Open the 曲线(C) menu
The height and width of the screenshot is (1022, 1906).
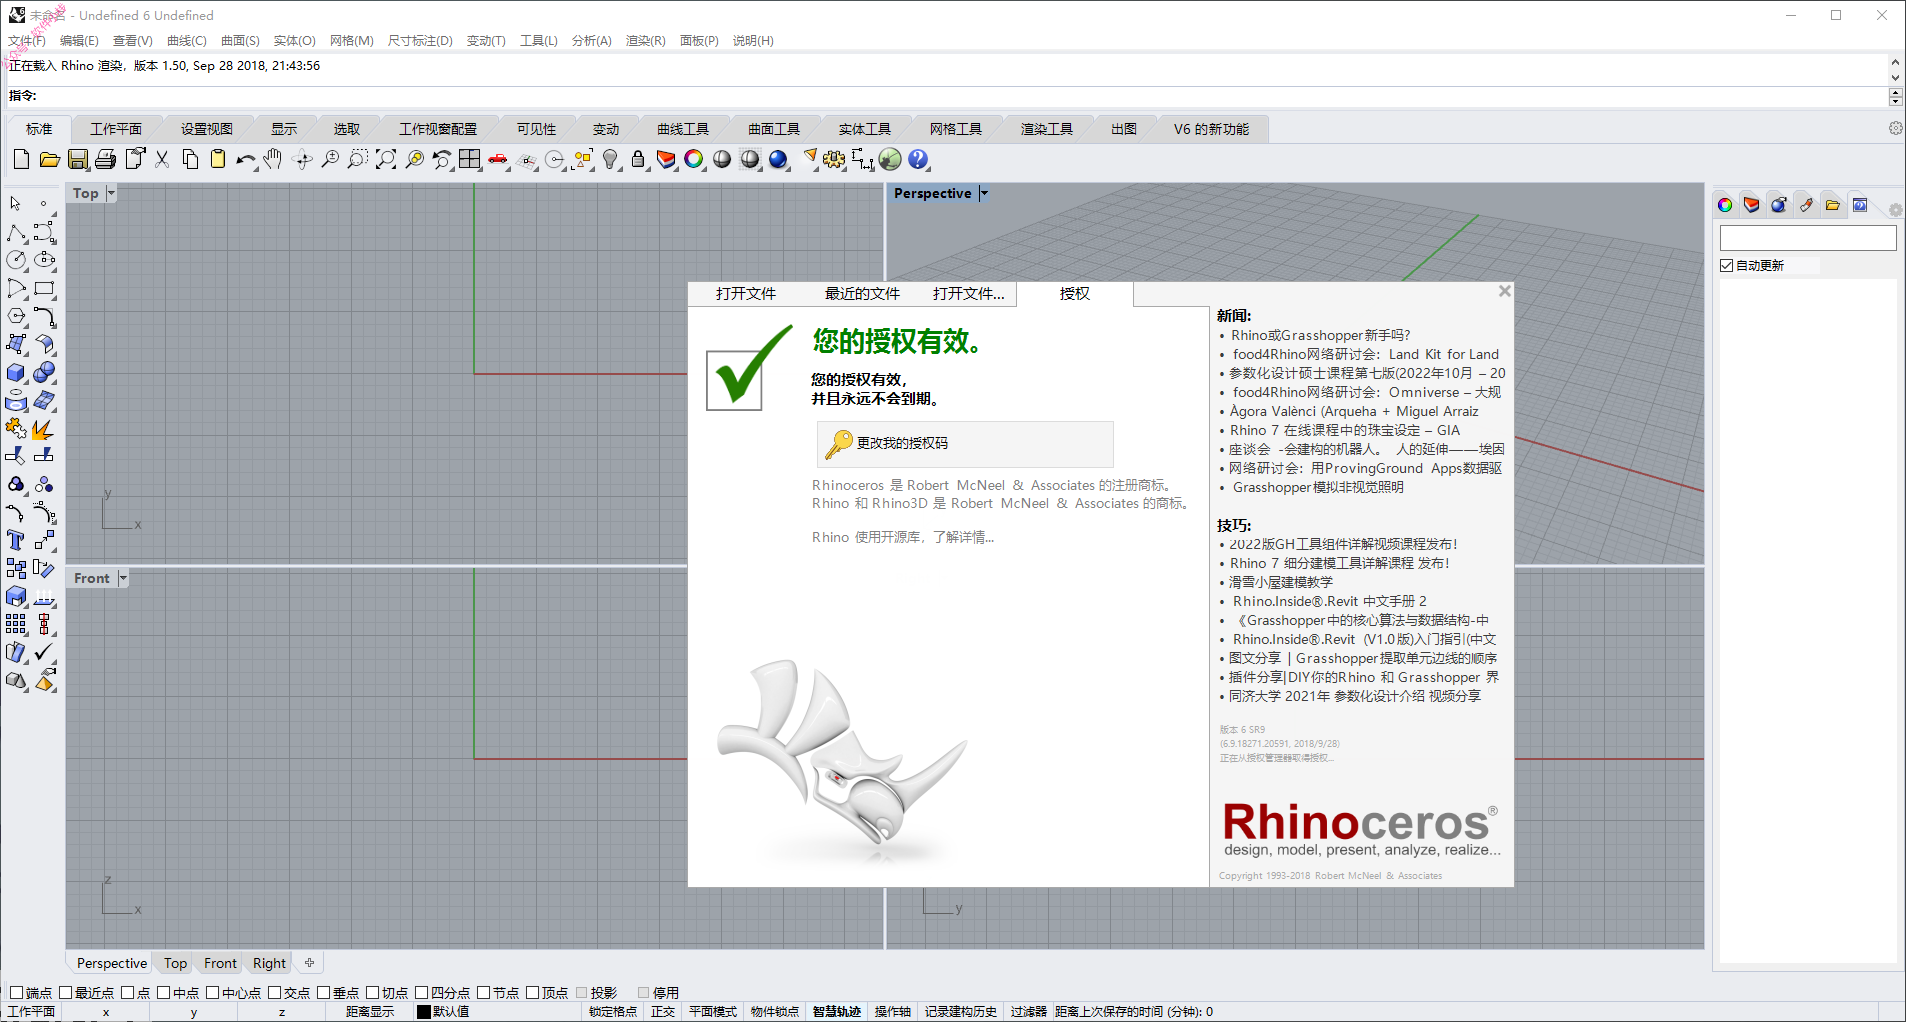[187, 41]
